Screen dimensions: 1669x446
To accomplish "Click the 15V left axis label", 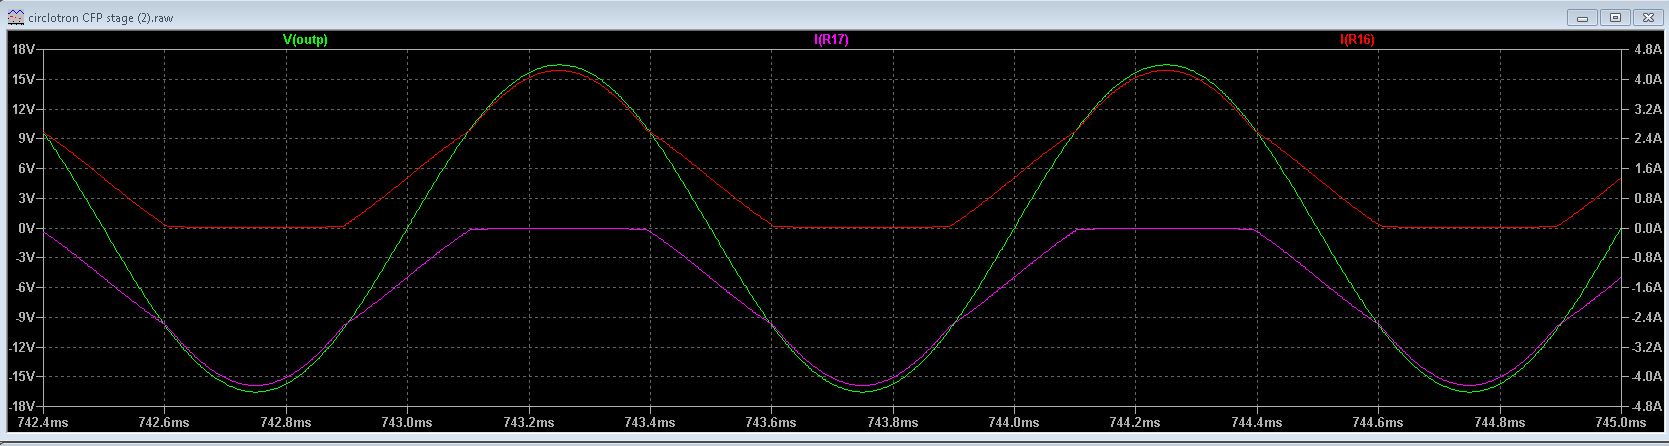I will [x=22, y=79].
